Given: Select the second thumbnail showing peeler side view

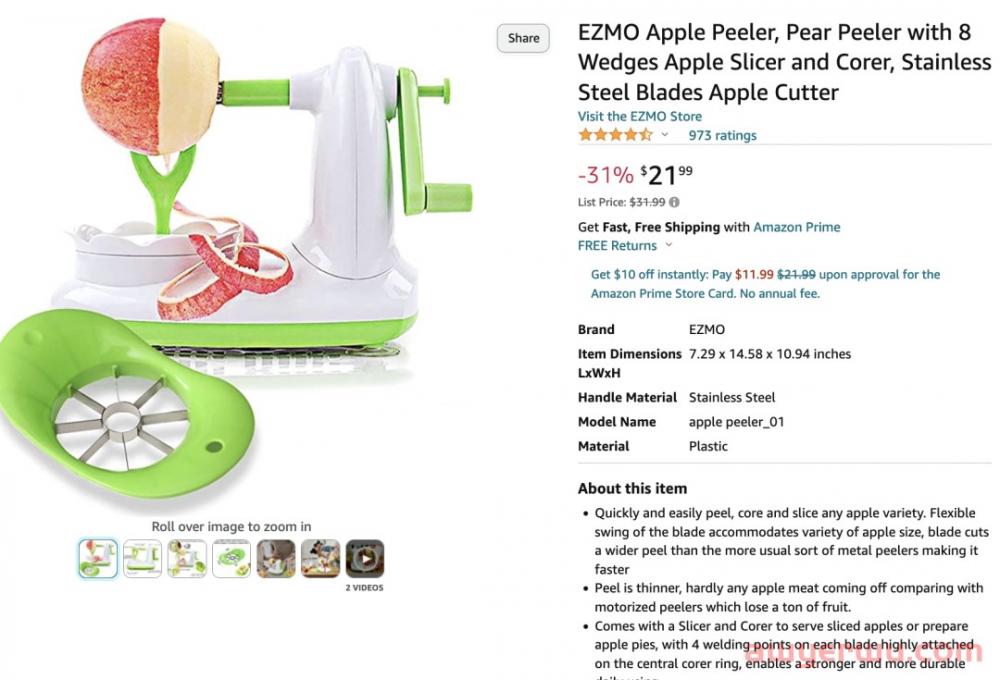Looking at the screenshot, I should click(142, 558).
